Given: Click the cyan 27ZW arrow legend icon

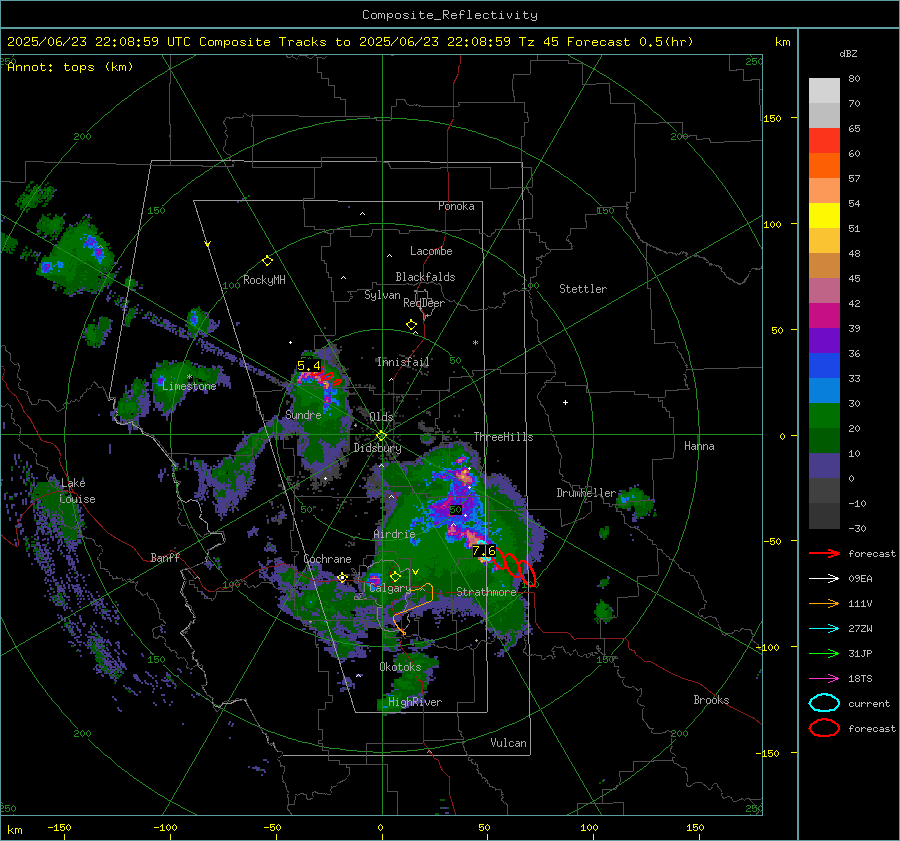Looking at the screenshot, I should pos(824,629).
